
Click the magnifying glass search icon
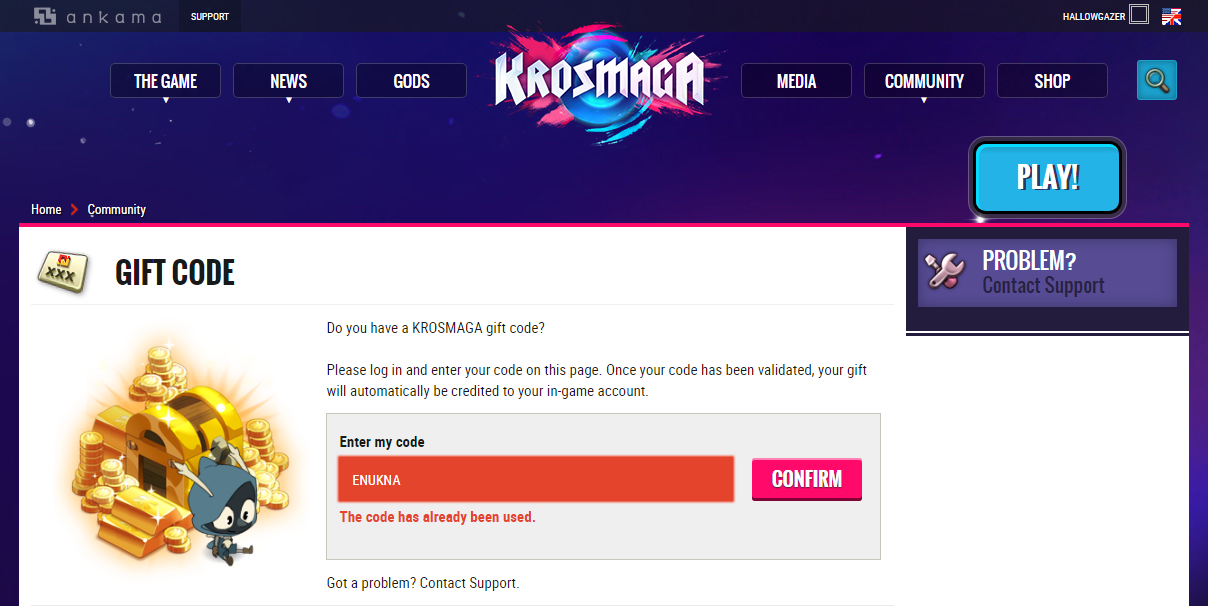pos(1157,80)
